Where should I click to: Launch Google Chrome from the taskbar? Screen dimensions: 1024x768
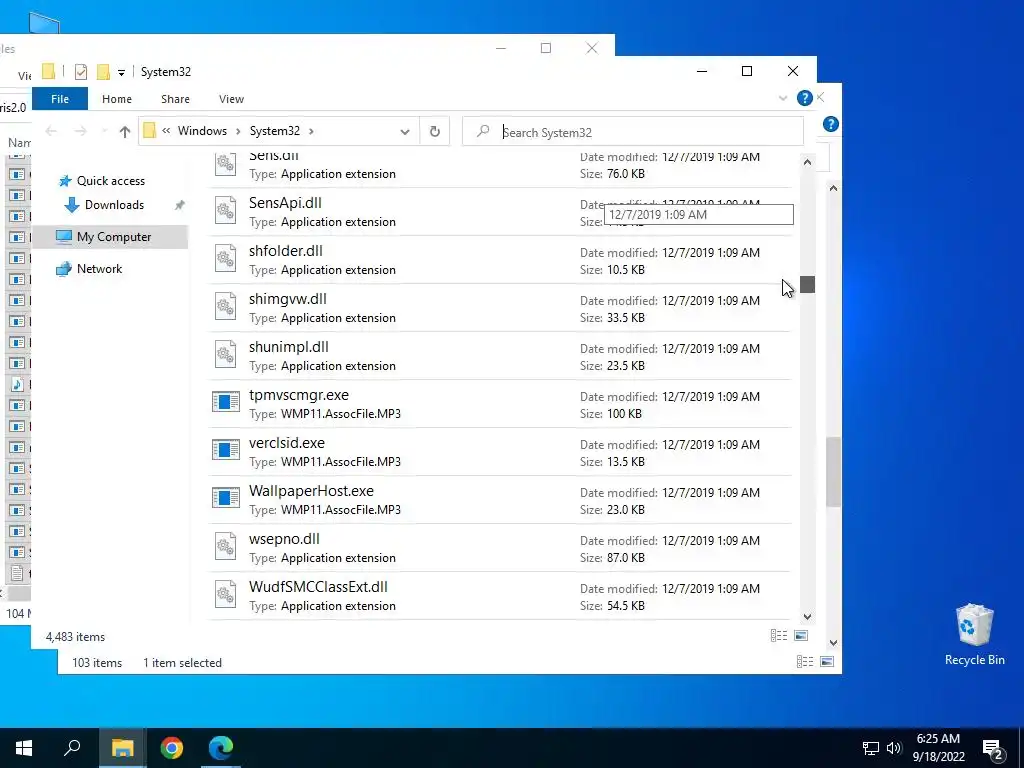coord(172,748)
